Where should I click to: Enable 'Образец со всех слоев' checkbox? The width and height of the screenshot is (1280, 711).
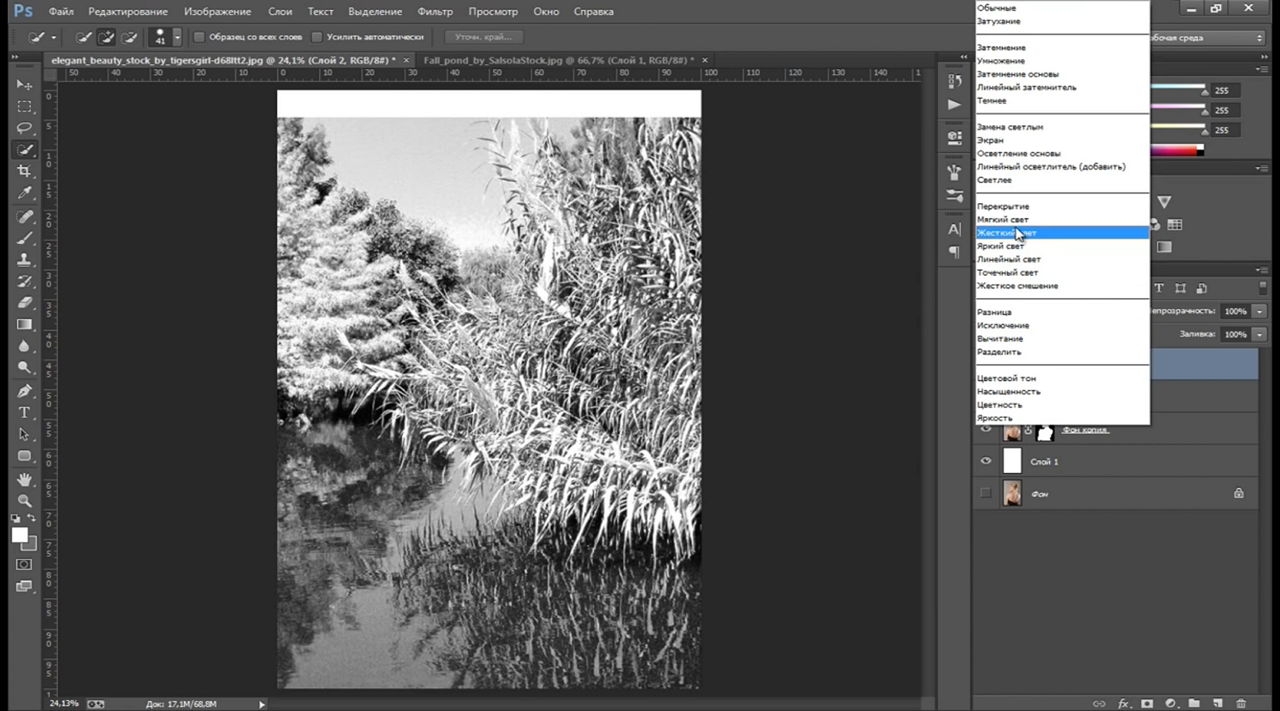(199, 37)
